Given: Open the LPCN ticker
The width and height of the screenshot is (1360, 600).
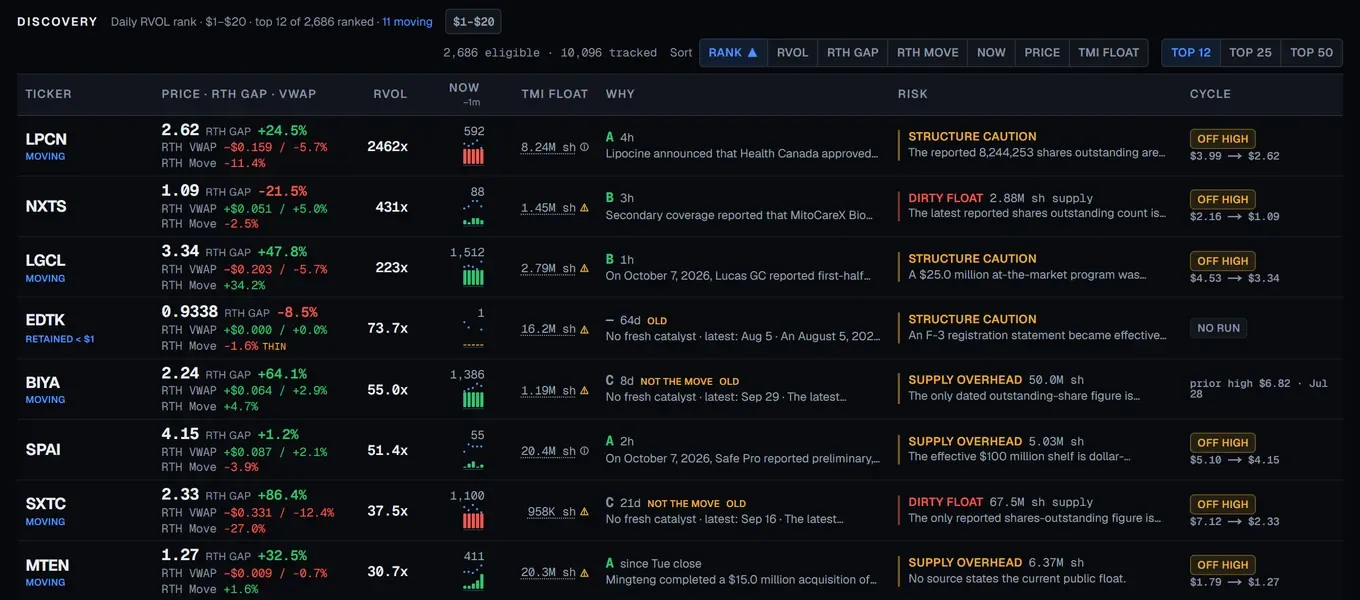Looking at the screenshot, I should click(46, 139).
